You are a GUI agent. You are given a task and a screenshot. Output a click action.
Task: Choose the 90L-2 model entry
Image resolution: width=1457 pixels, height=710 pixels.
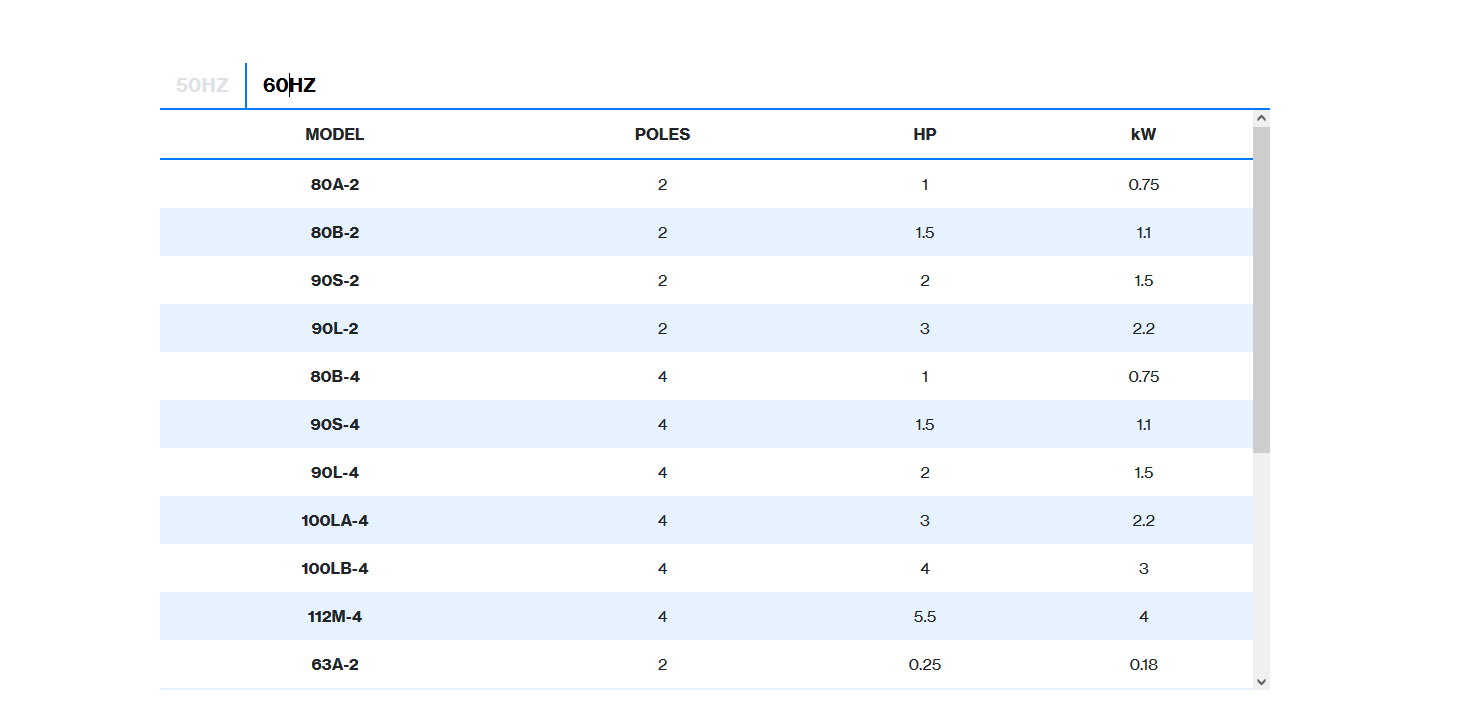(x=335, y=328)
